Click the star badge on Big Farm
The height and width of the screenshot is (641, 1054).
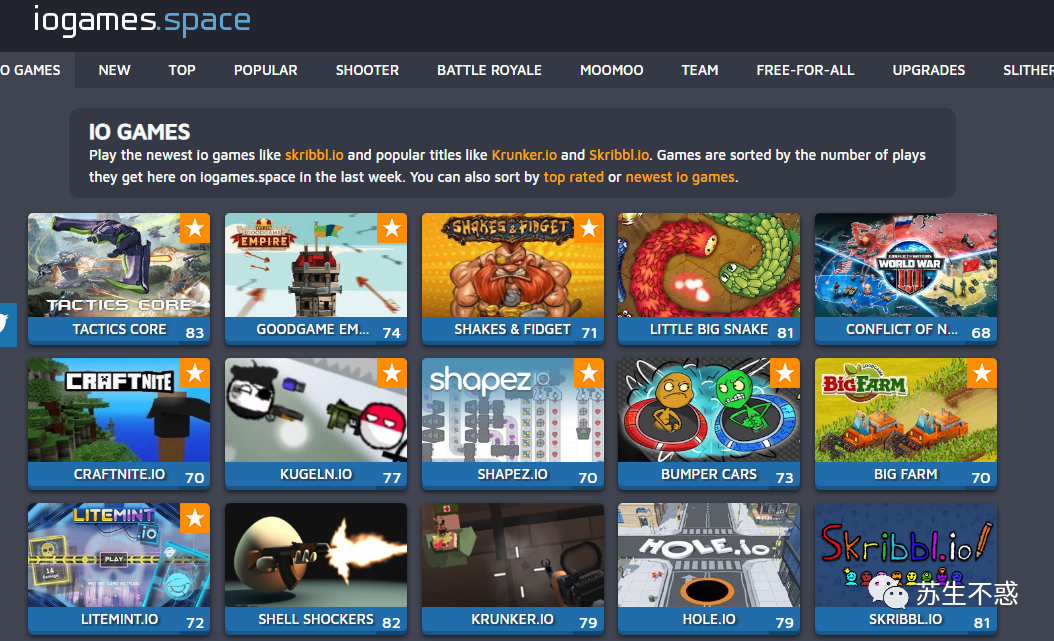[982, 373]
